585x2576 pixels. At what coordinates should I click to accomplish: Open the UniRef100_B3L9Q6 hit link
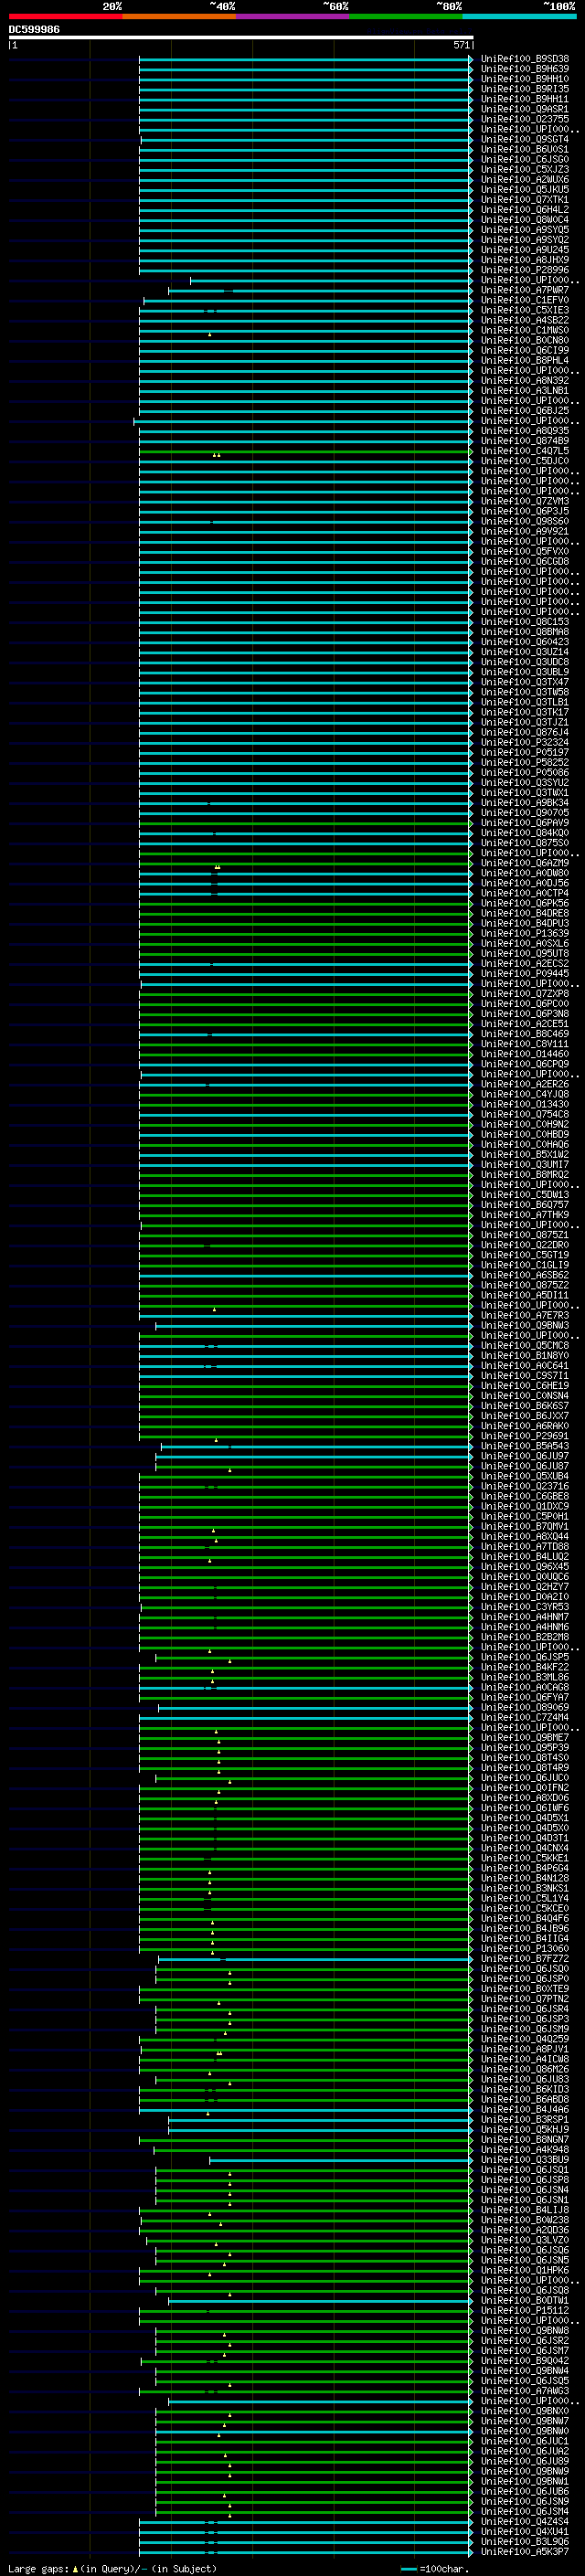[524, 2541]
